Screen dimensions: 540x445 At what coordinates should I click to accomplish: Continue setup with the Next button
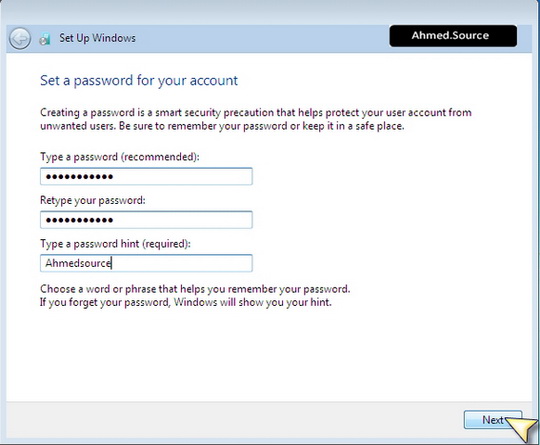492,420
